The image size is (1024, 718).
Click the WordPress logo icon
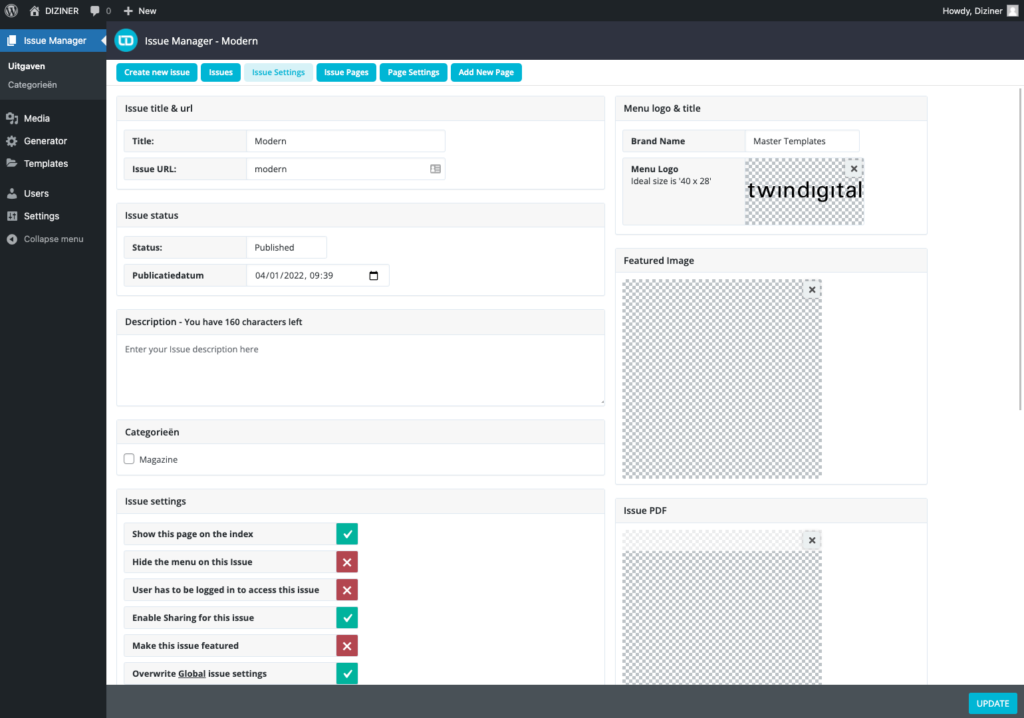coord(12,10)
